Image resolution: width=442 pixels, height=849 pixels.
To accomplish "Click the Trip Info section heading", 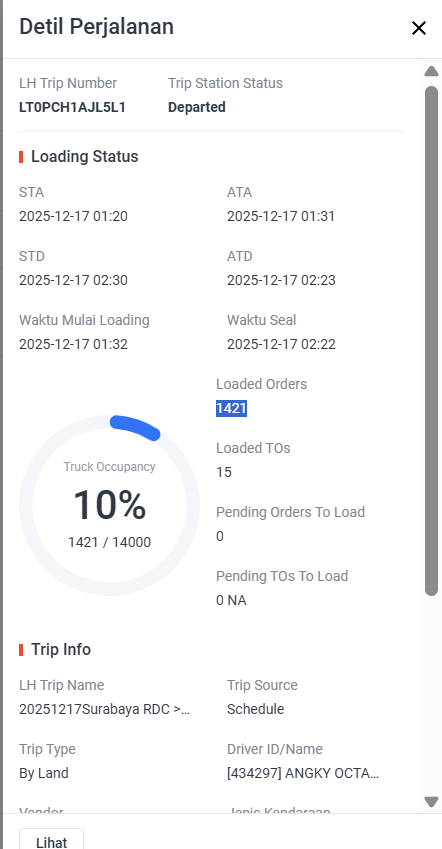I will pos(61,649).
